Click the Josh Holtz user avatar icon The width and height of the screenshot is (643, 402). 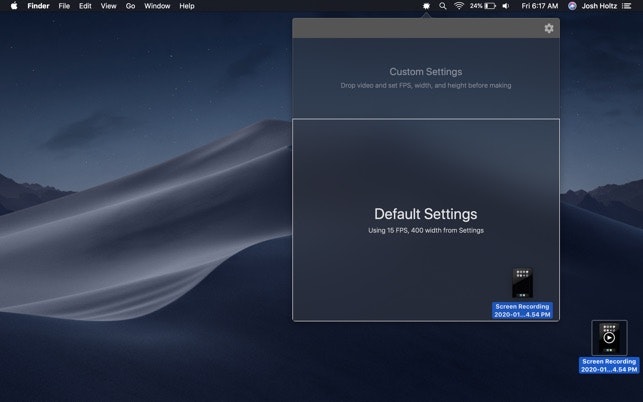(572, 6)
